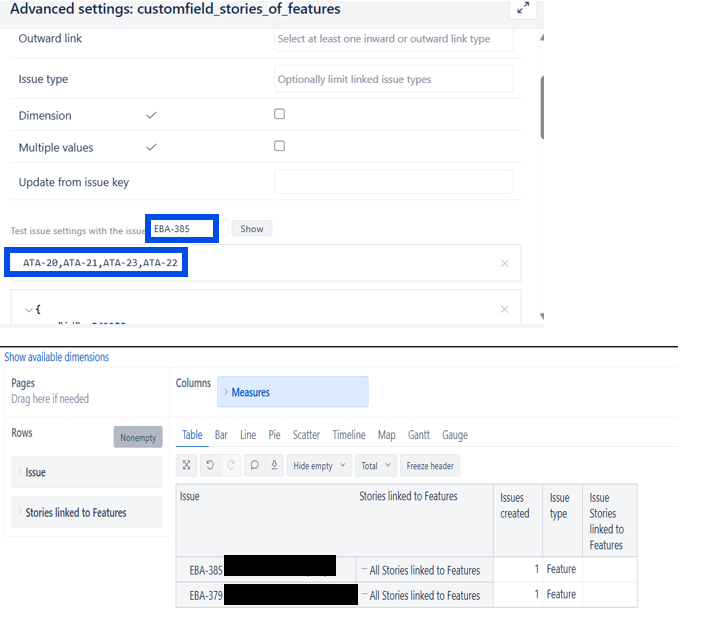Close the JSON result panel with X
Screen dimensions: 718x630
tap(504, 309)
